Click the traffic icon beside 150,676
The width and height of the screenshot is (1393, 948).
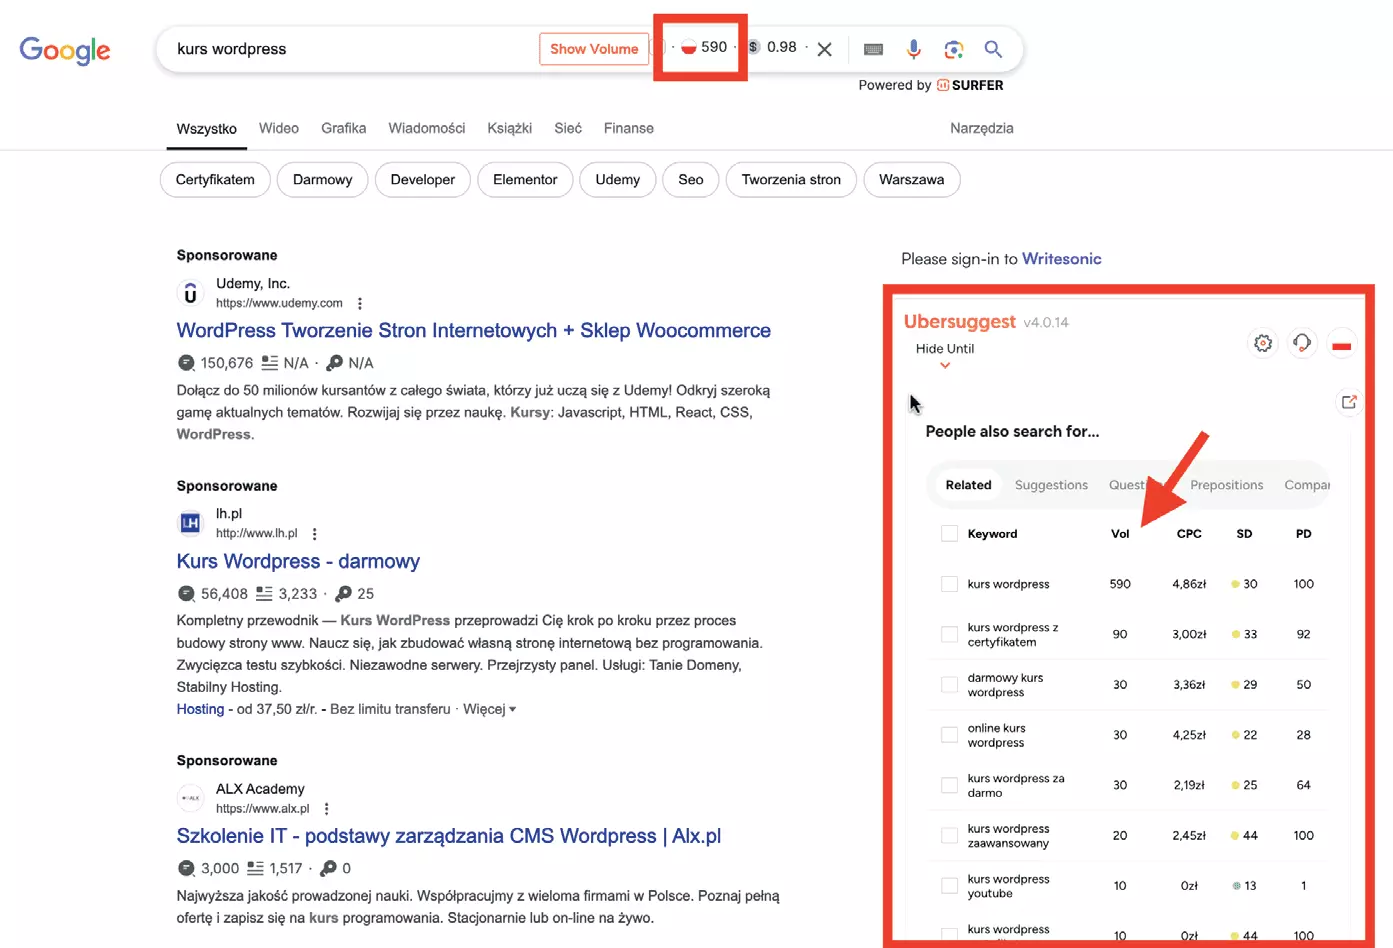coord(186,363)
